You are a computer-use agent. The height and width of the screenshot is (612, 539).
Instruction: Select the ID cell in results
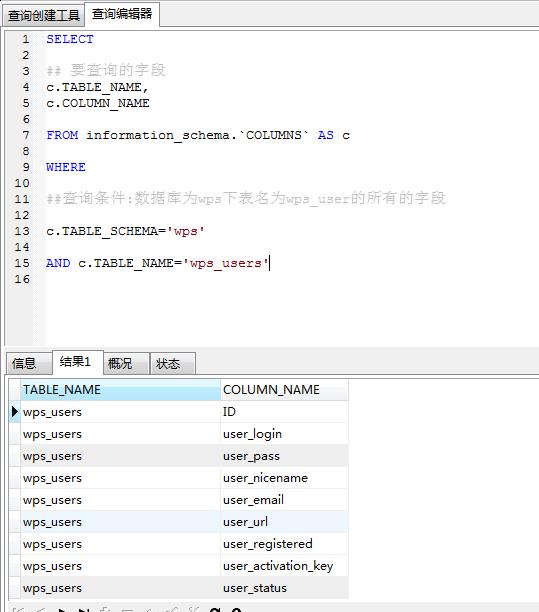pos(284,412)
